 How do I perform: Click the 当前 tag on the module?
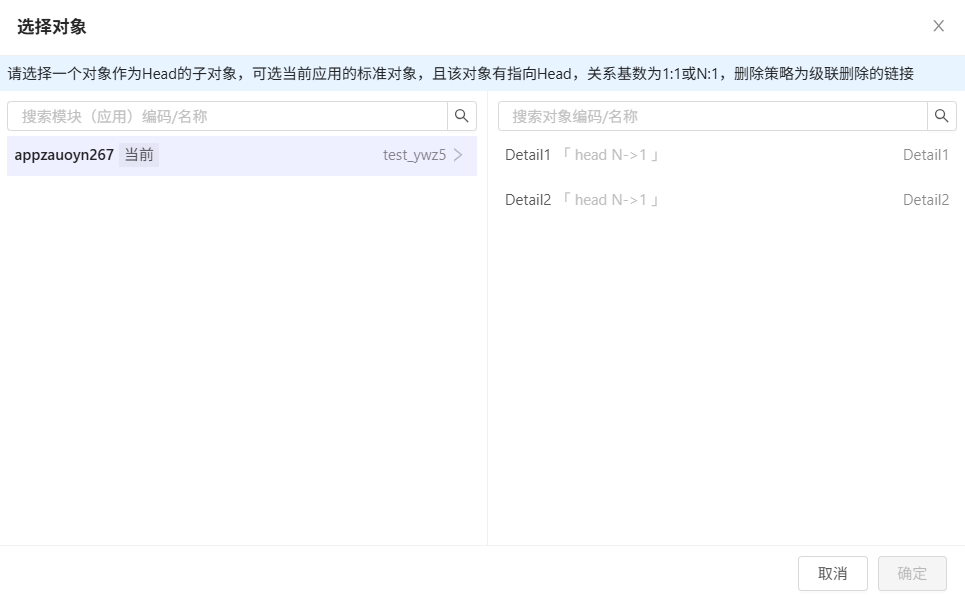tap(139, 155)
